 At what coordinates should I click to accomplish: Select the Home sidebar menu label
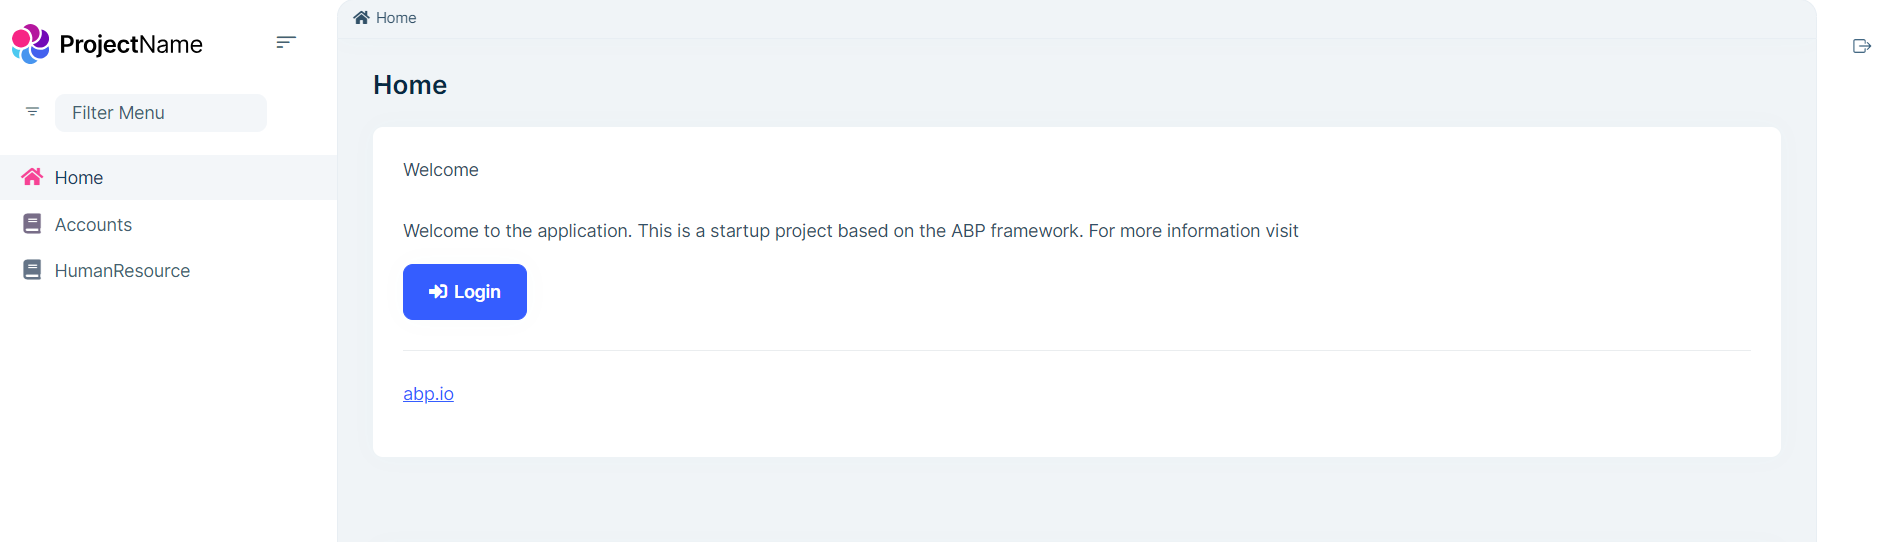[x=79, y=178]
